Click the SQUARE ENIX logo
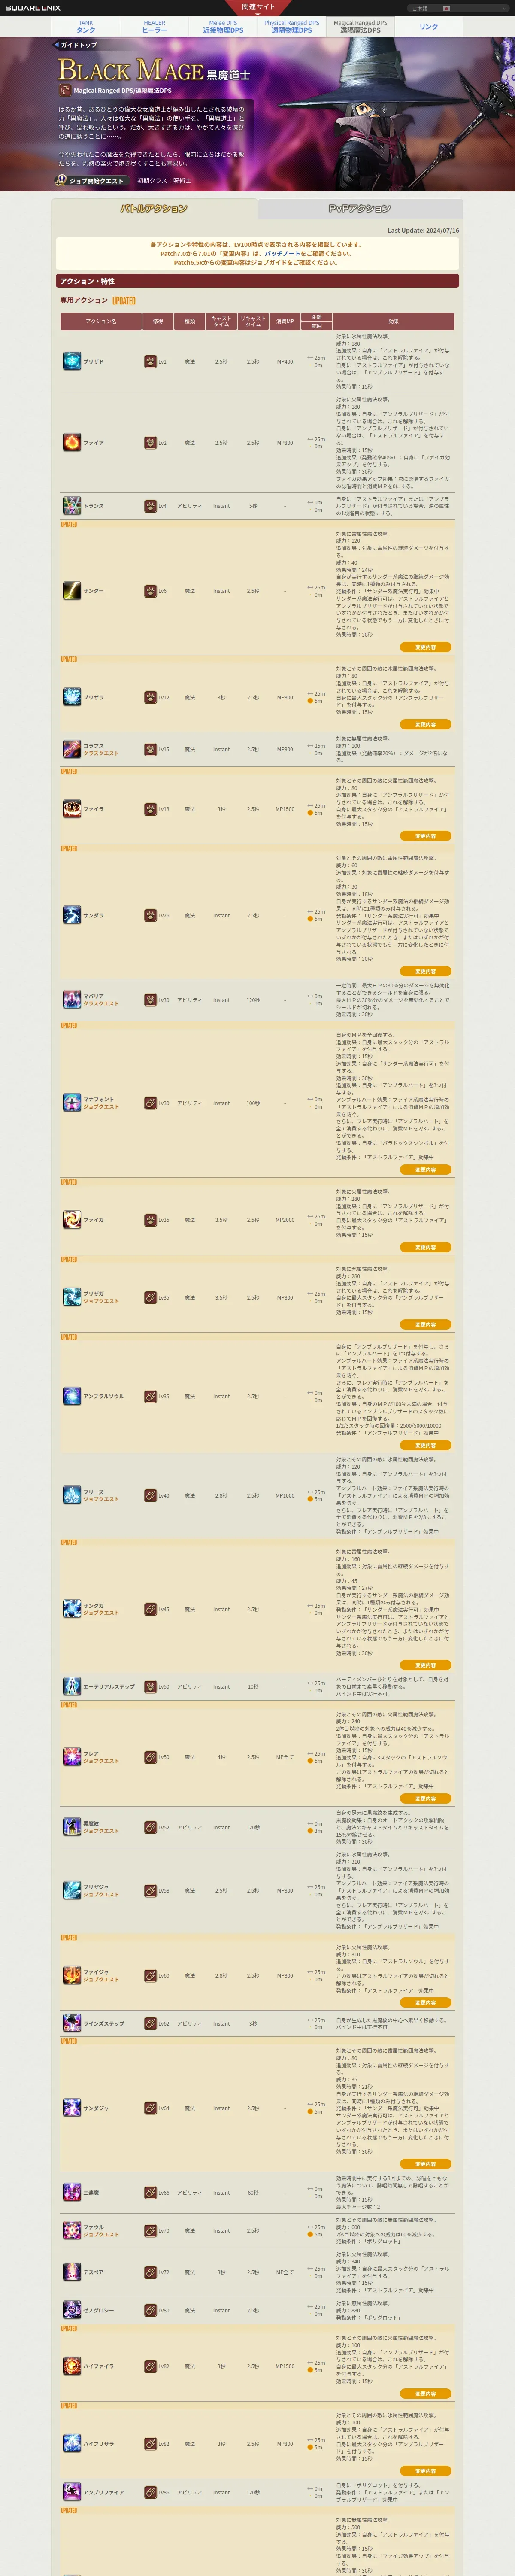The image size is (515, 2576). (x=32, y=8)
